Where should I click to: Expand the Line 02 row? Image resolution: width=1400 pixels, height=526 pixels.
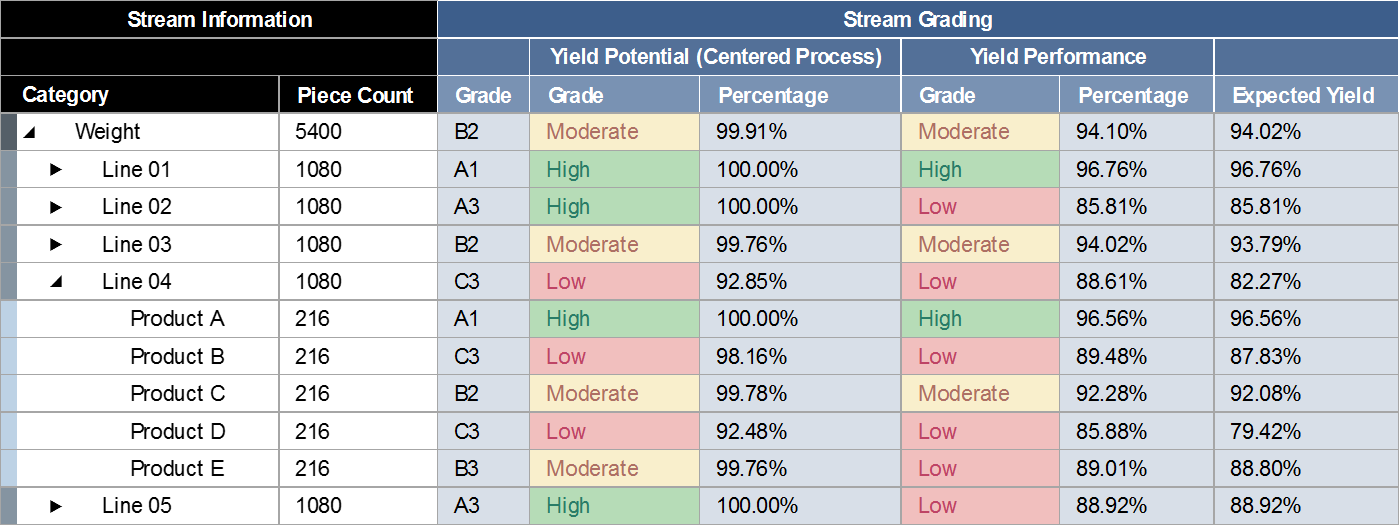click(x=56, y=207)
